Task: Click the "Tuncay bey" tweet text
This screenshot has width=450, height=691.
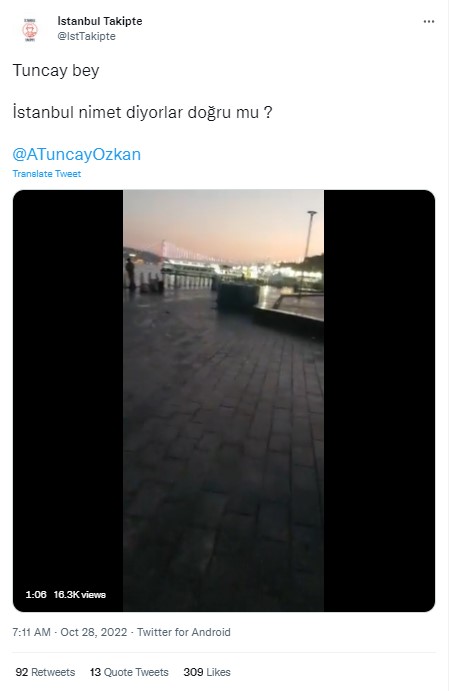Action: coord(56,71)
